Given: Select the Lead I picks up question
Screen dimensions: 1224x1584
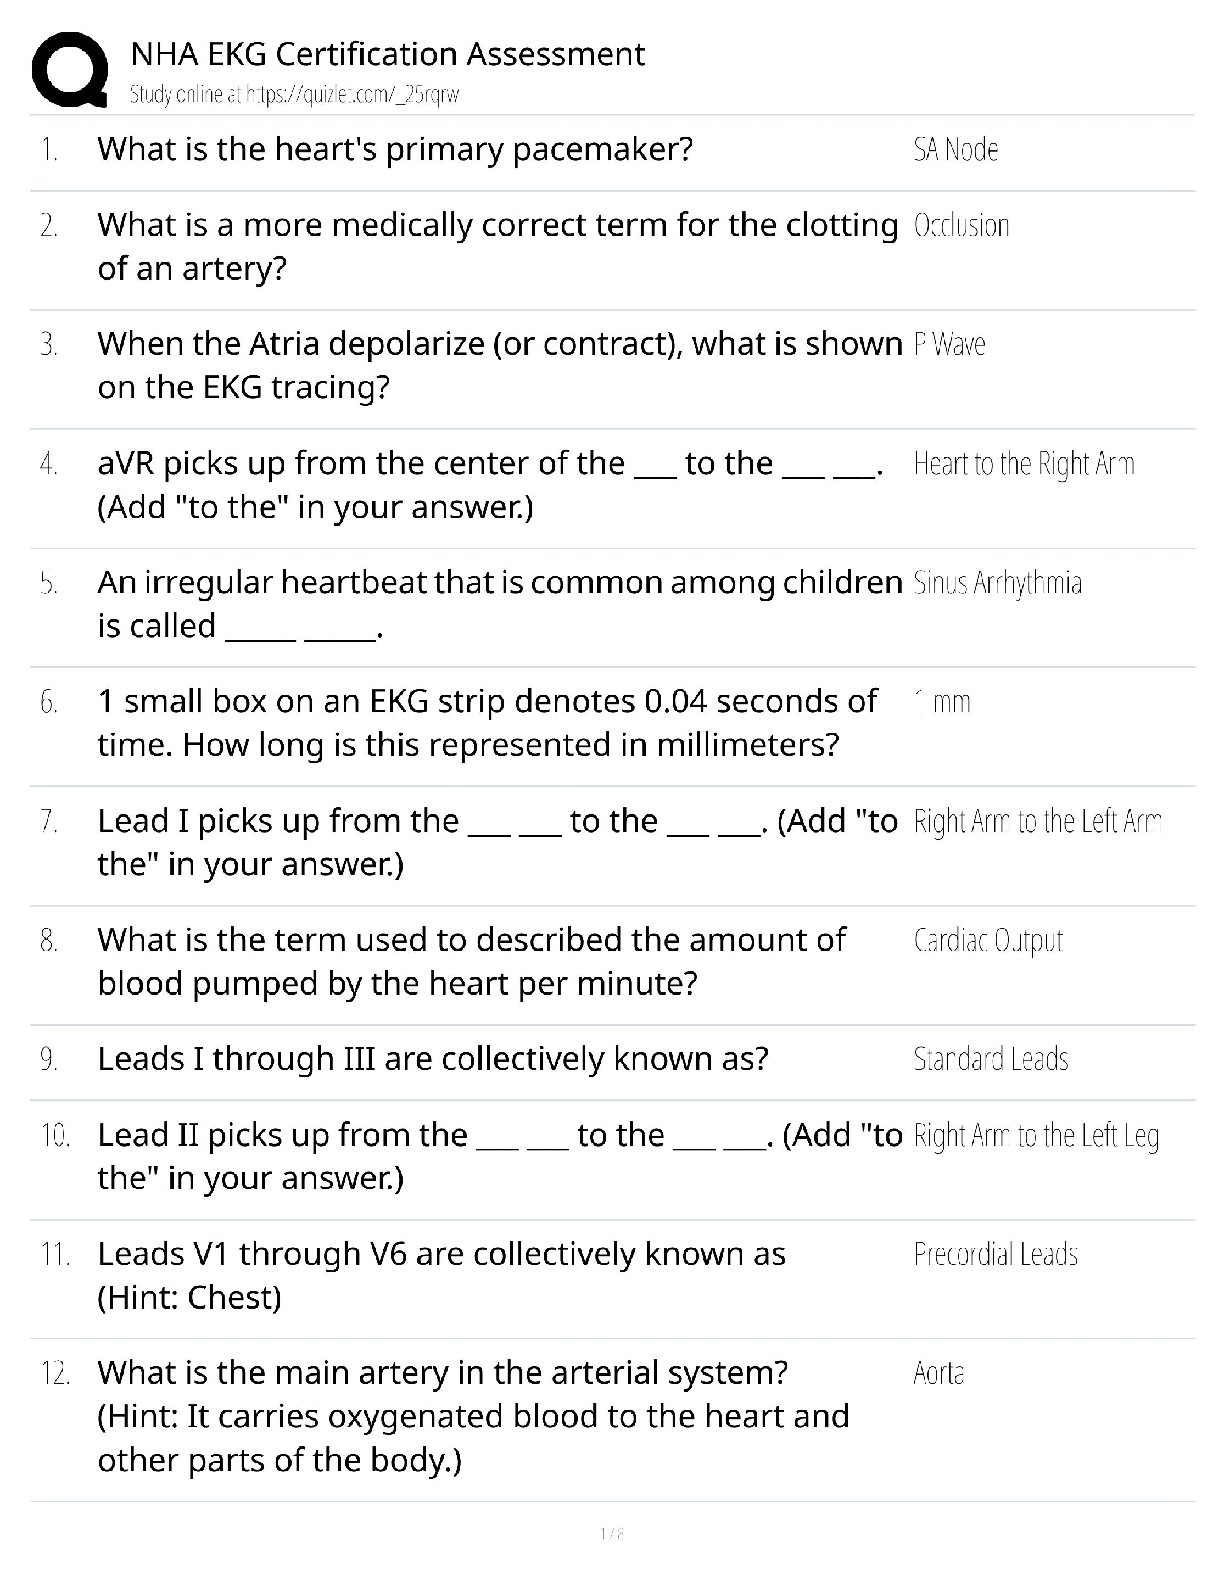Looking at the screenshot, I should pos(497,842).
